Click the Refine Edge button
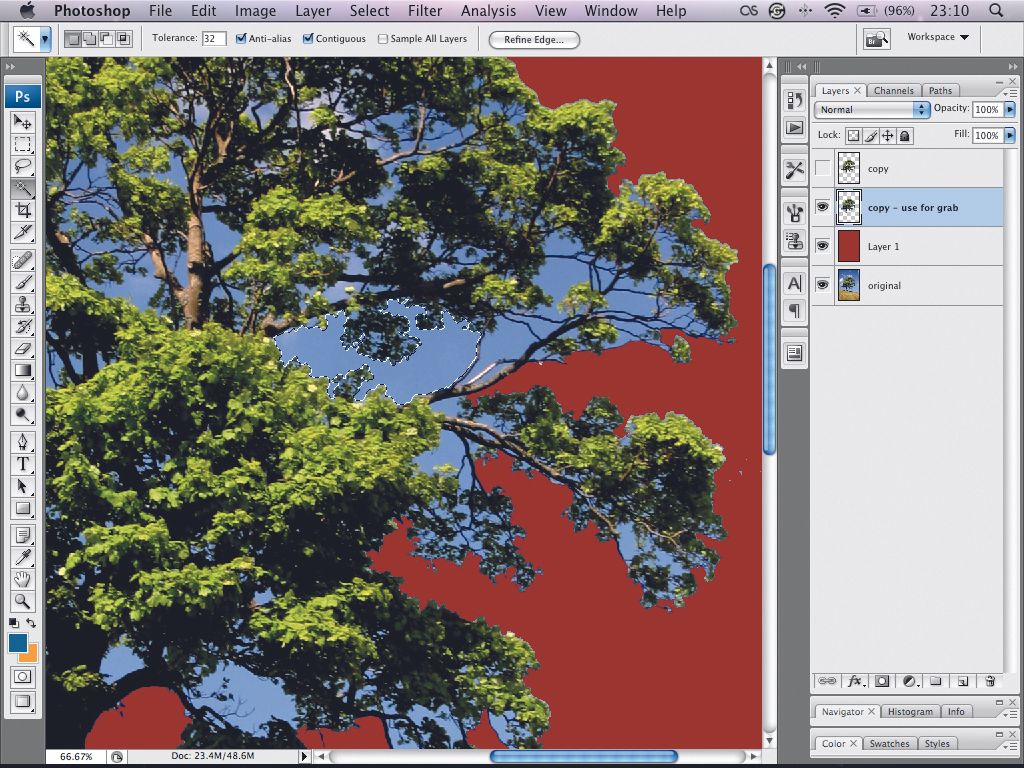The image size is (1024, 768). click(534, 40)
